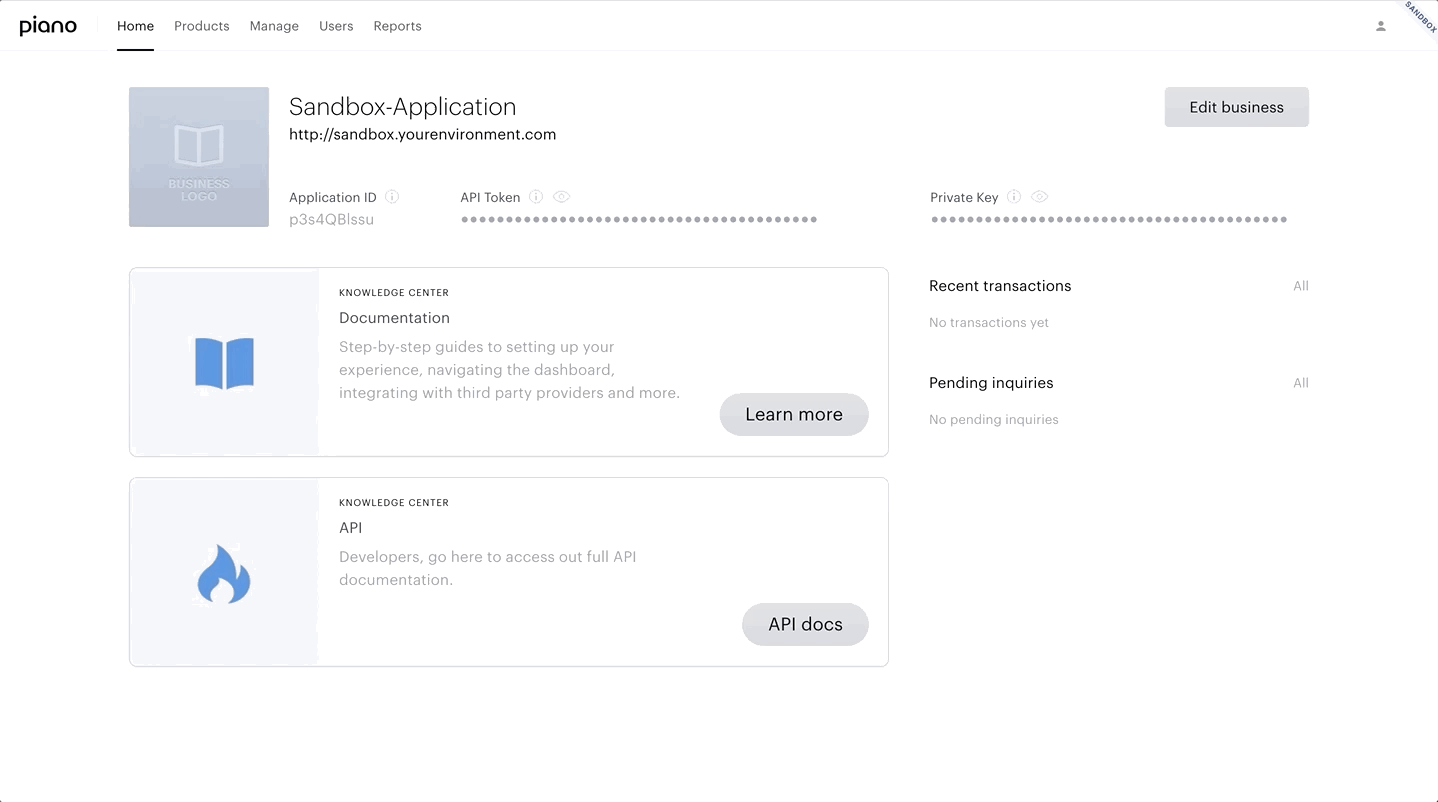Image resolution: width=1438 pixels, height=802 pixels.
Task: Click the API docs button
Action: [805, 624]
